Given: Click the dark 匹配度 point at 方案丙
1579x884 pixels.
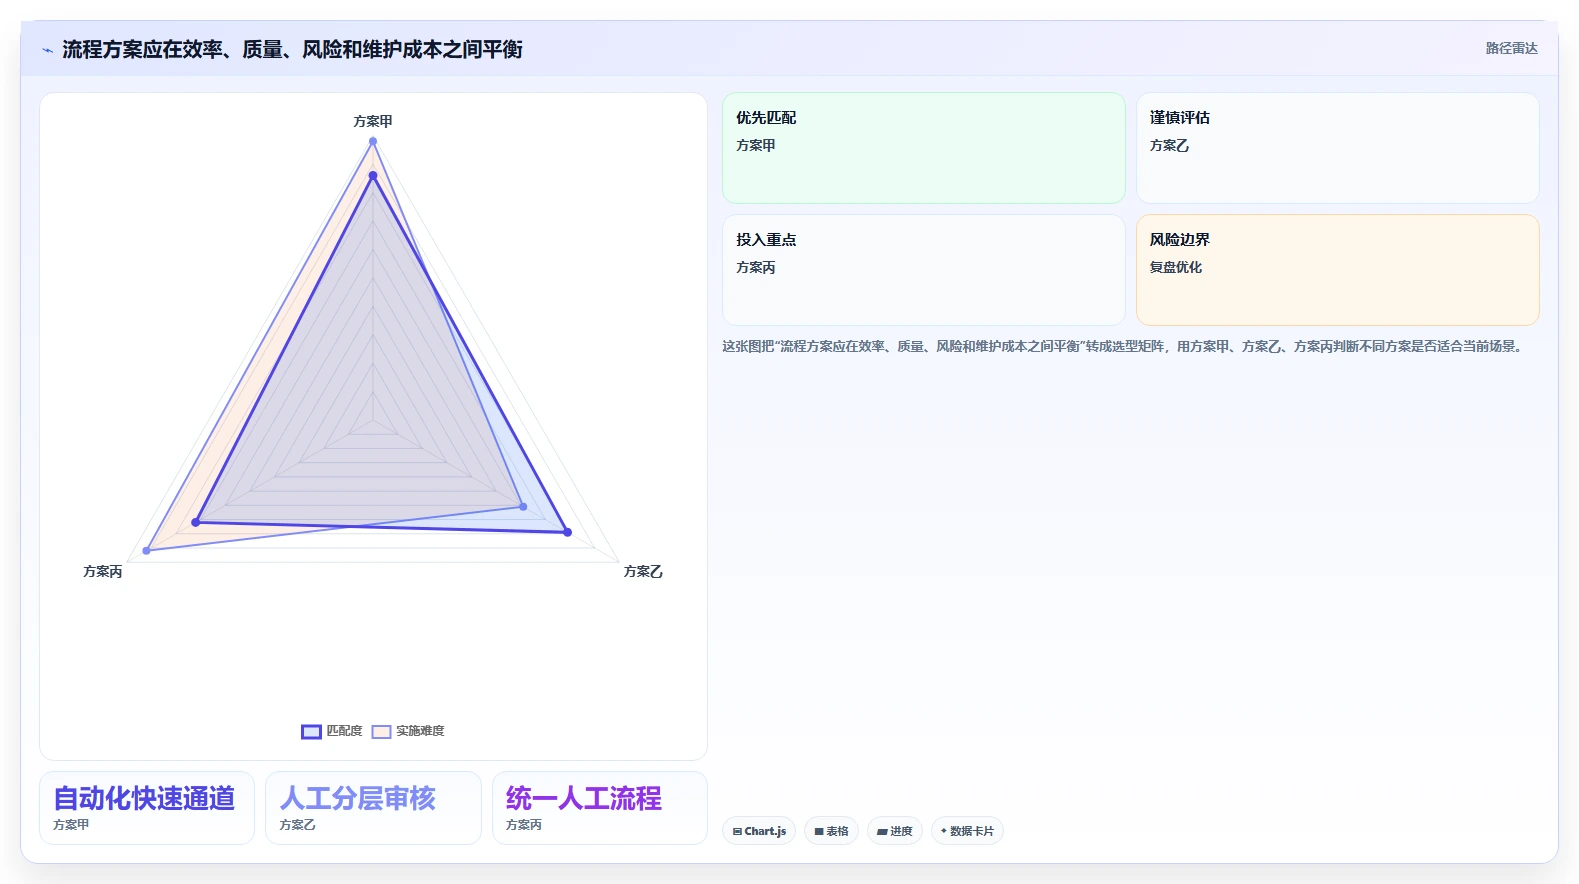Looking at the screenshot, I should coord(196,522).
